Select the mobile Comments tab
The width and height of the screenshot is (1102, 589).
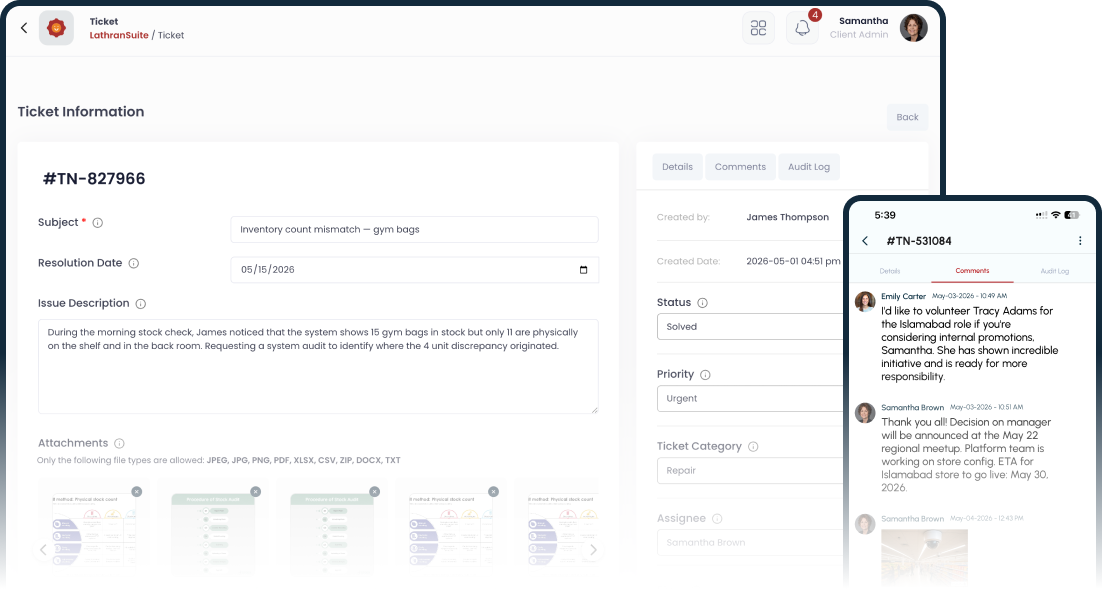[972, 271]
